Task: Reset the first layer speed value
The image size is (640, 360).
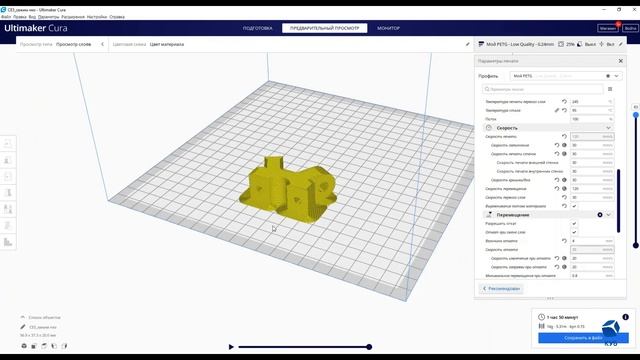Action: click(564, 198)
